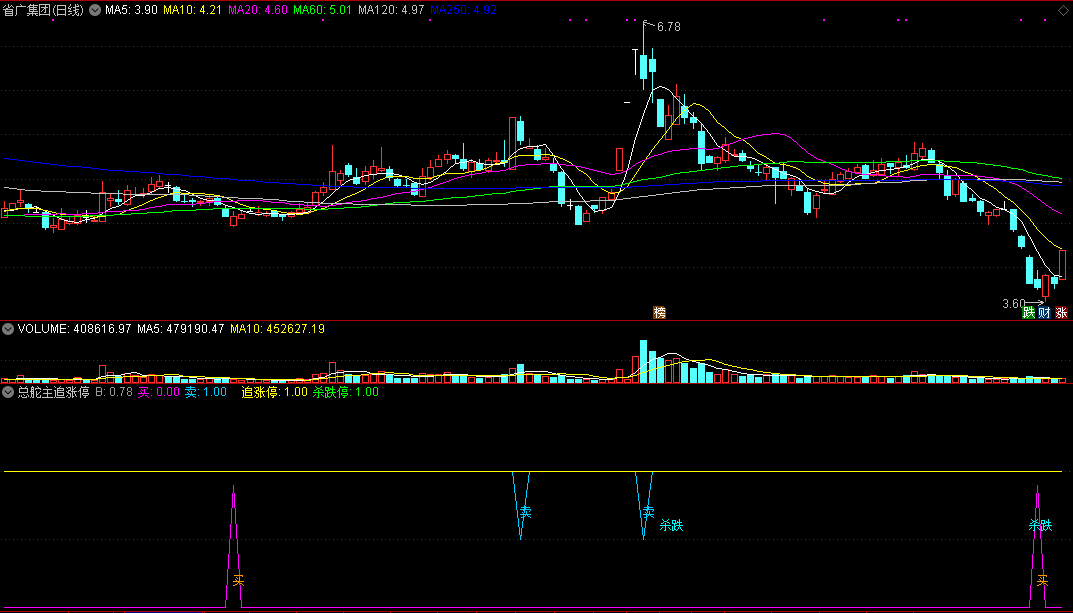Click the yellow MA10 label in header
This screenshot has height=613, width=1073.
192,10
